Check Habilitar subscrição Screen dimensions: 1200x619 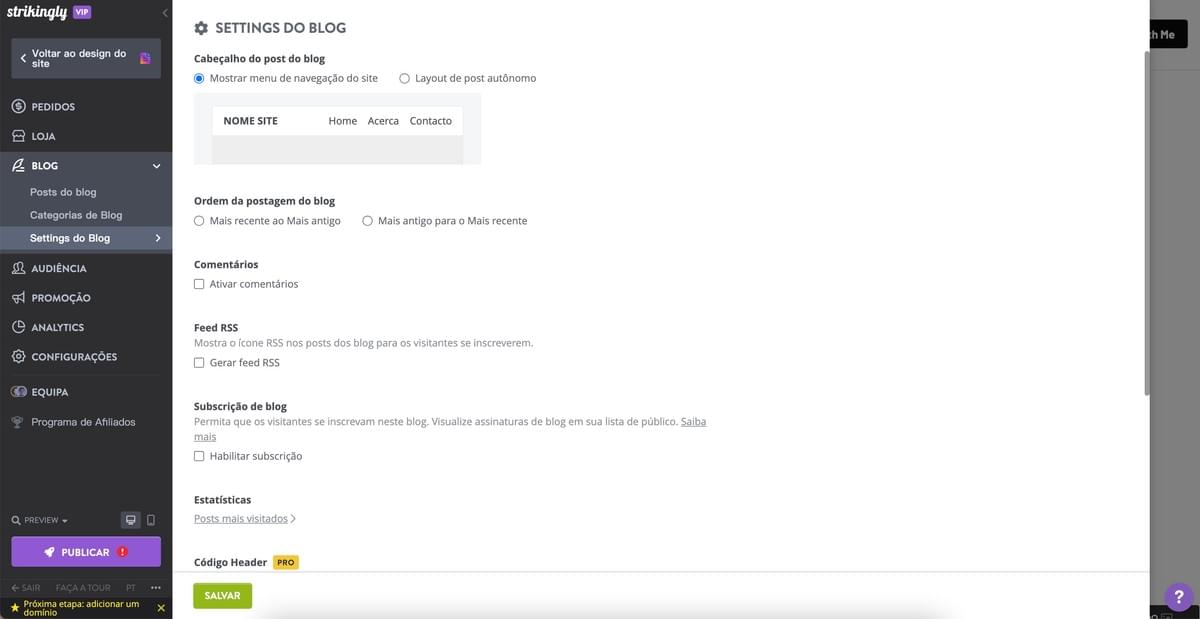click(x=199, y=456)
